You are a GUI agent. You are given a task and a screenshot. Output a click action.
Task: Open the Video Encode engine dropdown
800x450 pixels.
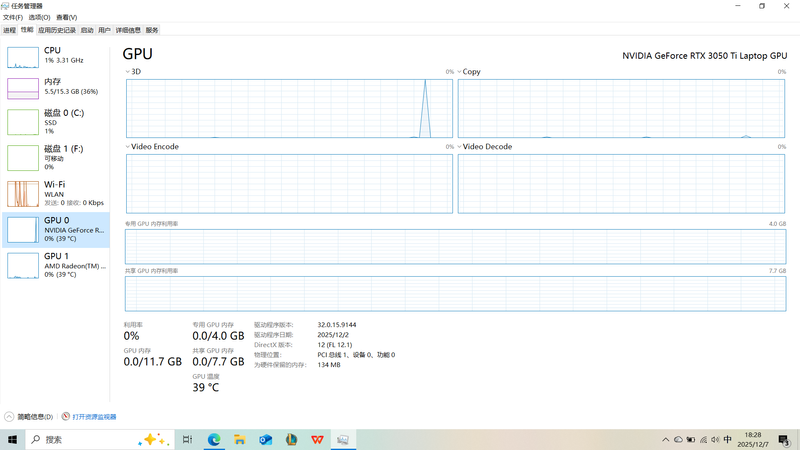pyautogui.click(x=128, y=147)
